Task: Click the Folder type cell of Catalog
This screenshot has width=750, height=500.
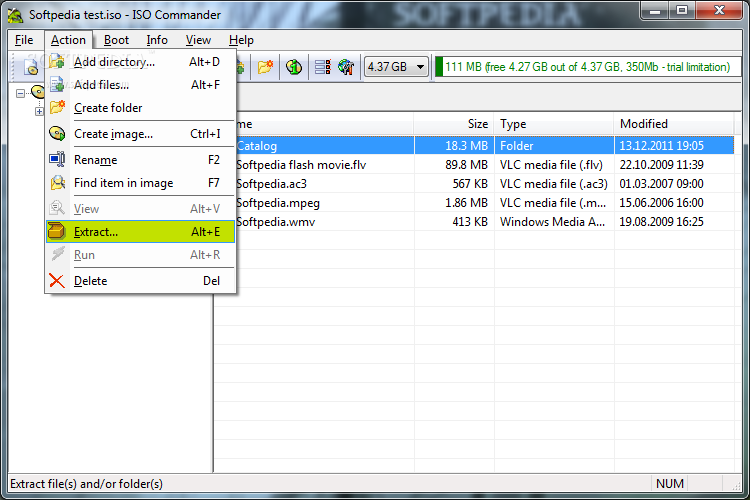Action: pos(516,146)
